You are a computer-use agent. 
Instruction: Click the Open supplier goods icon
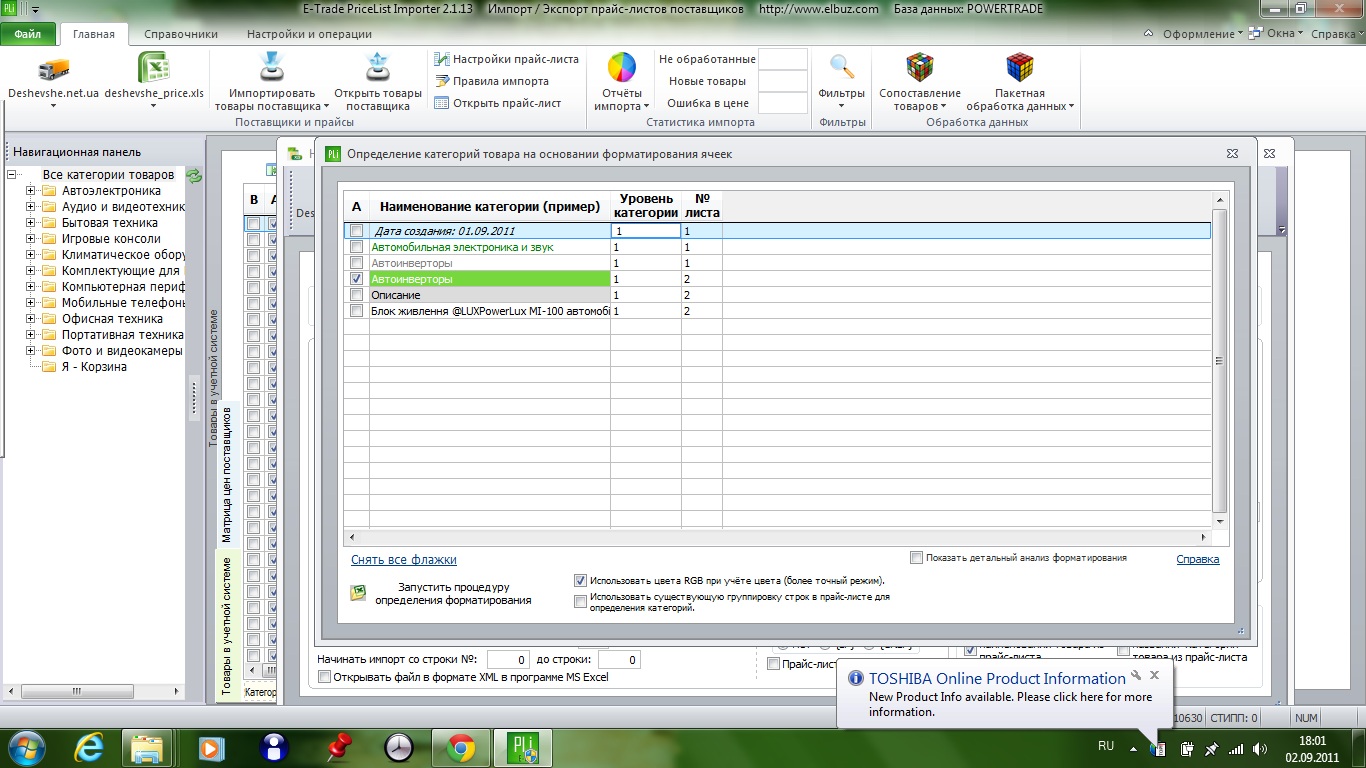pos(378,67)
